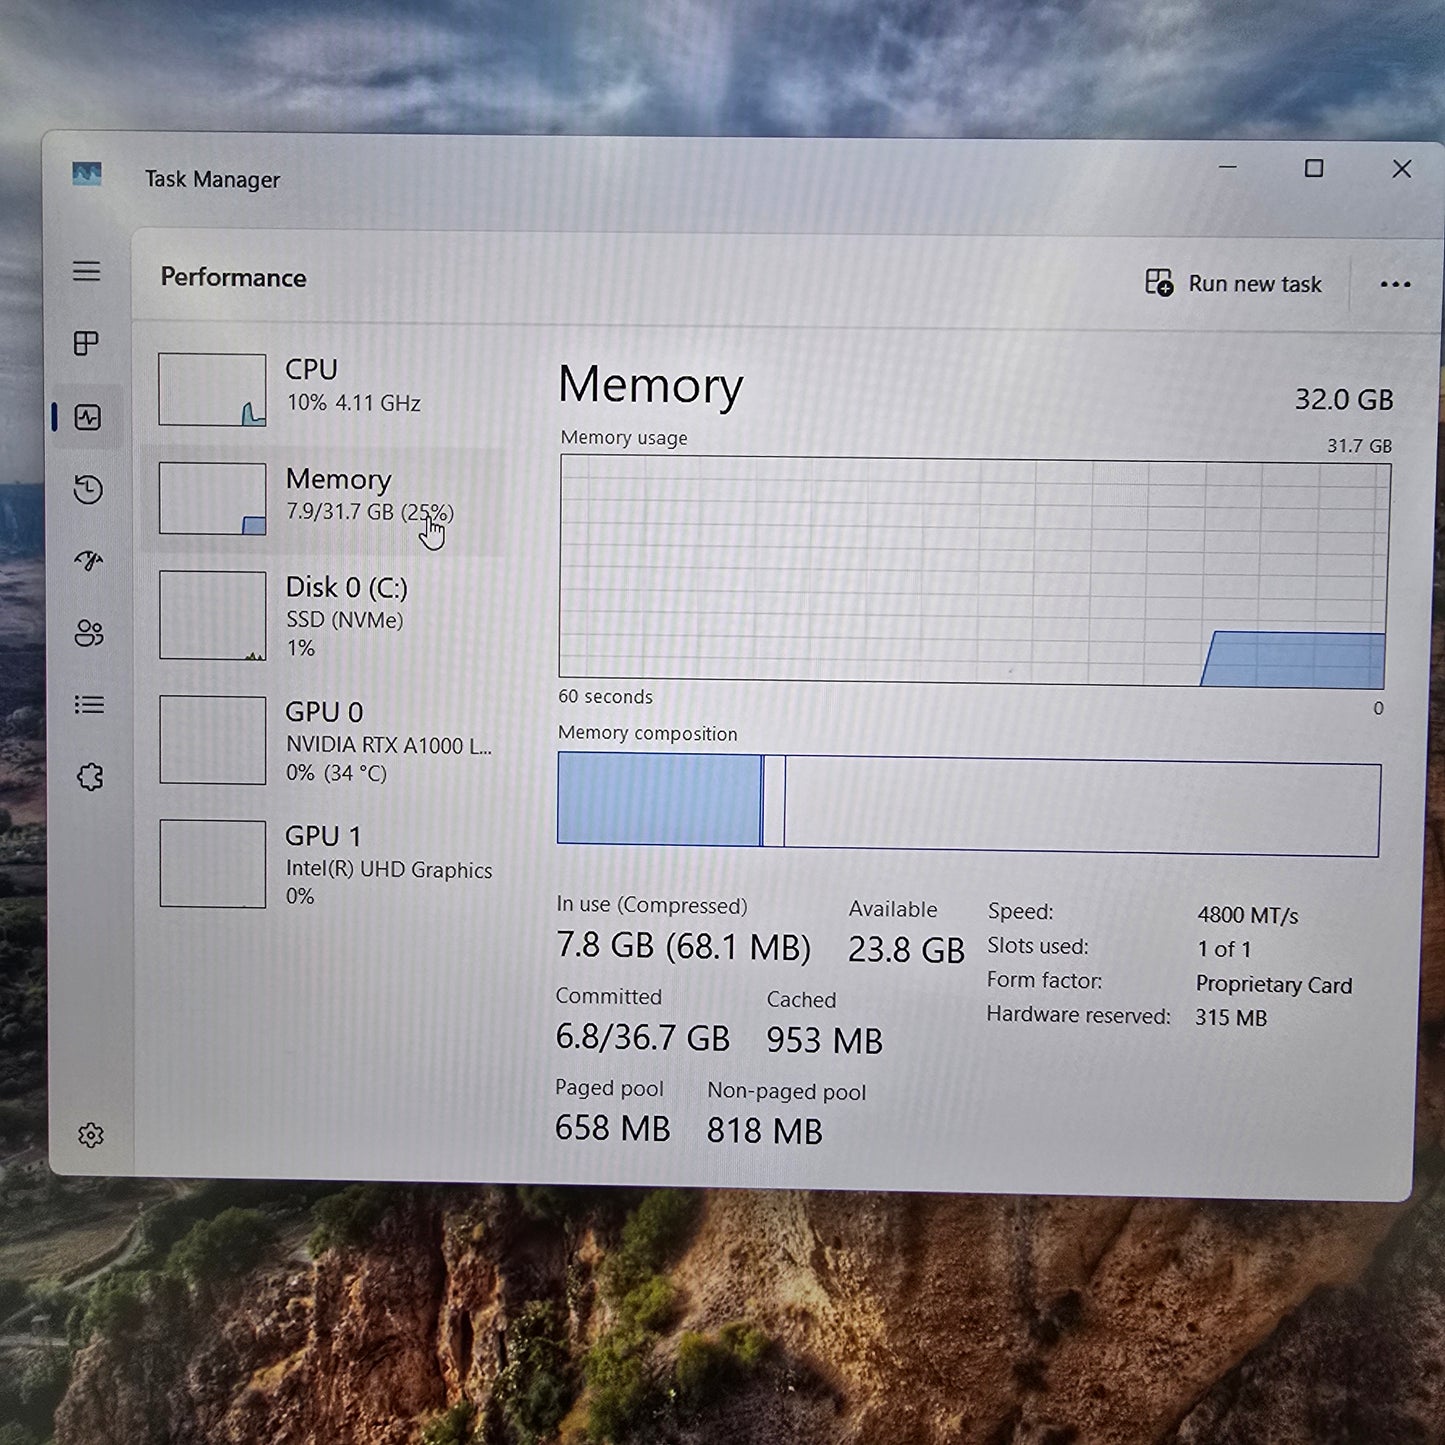Expand the three-dot overflow menu
1445x1445 pixels.
[x=1393, y=285]
